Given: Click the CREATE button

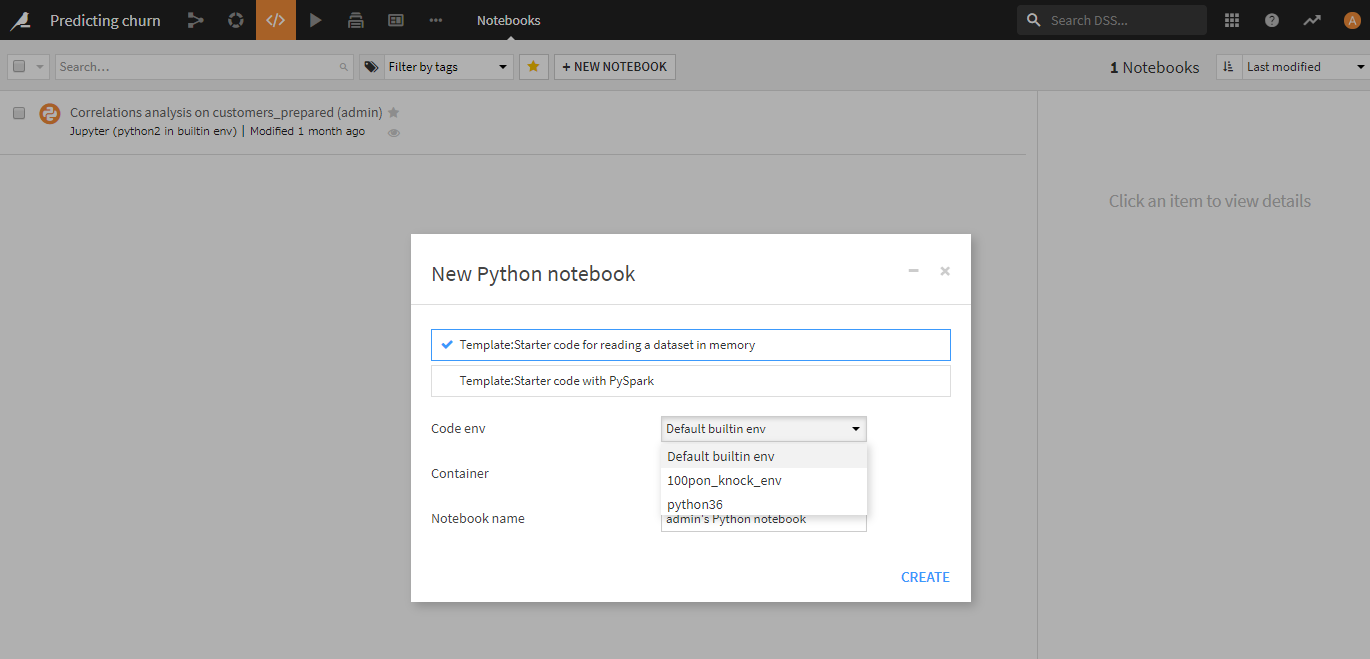Looking at the screenshot, I should click(925, 577).
